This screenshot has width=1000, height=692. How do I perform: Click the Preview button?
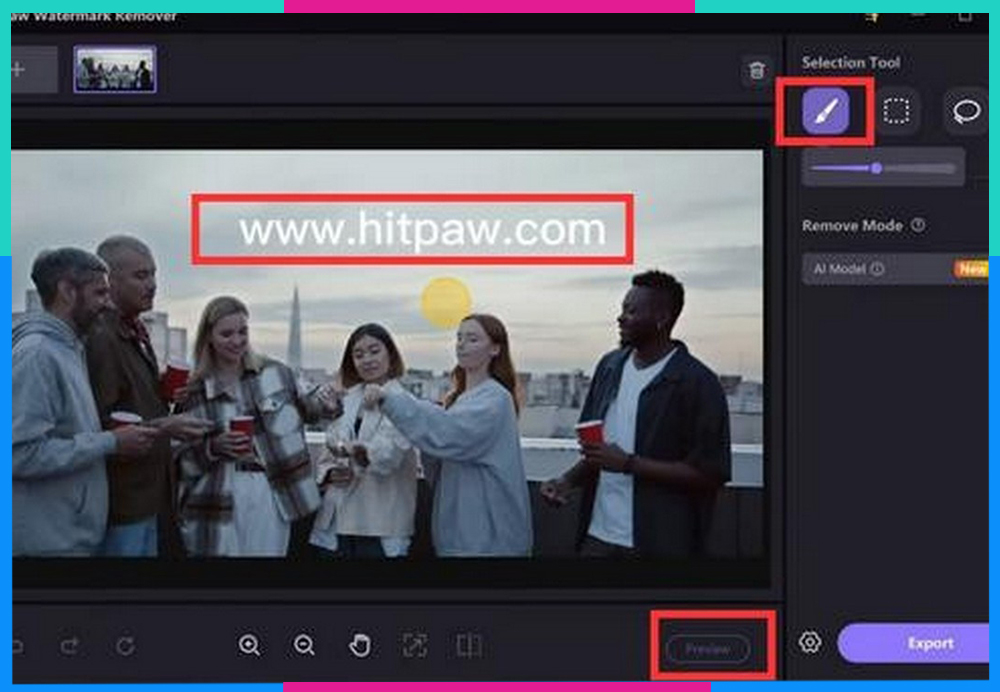[708, 649]
